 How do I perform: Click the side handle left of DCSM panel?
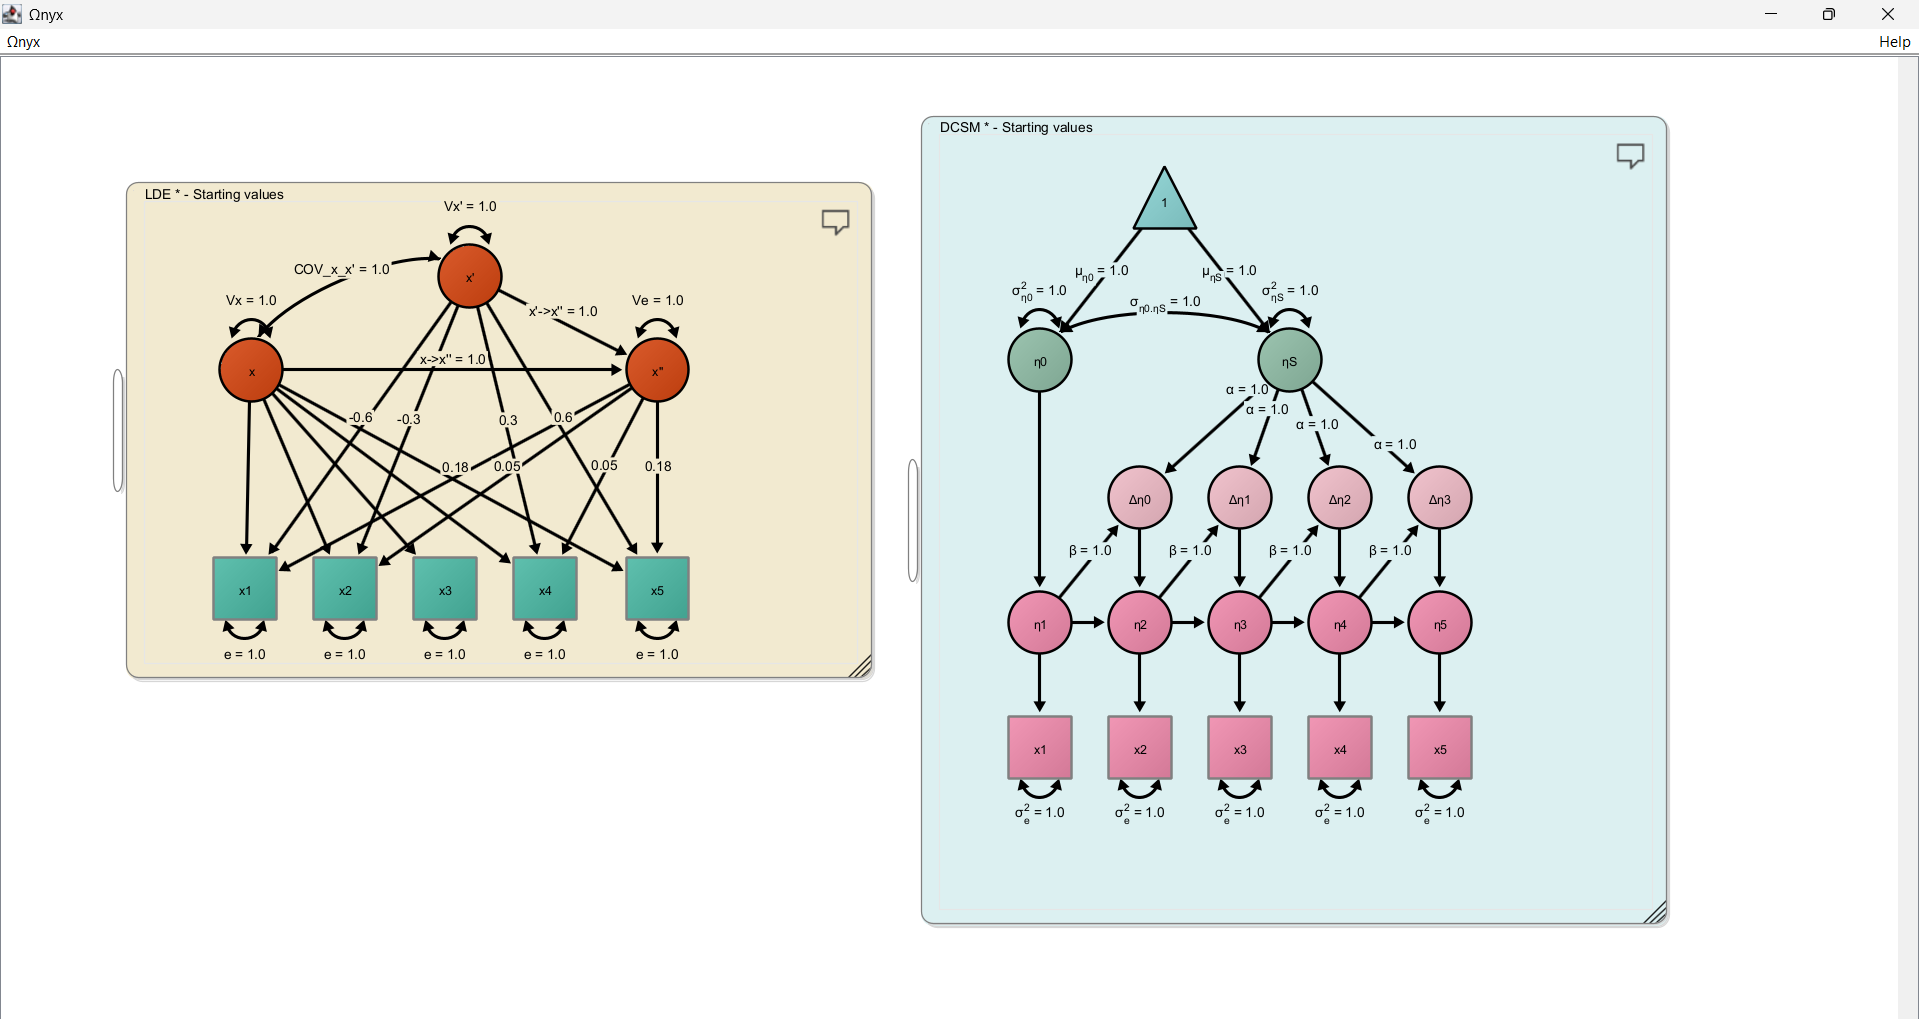[x=913, y=520]
